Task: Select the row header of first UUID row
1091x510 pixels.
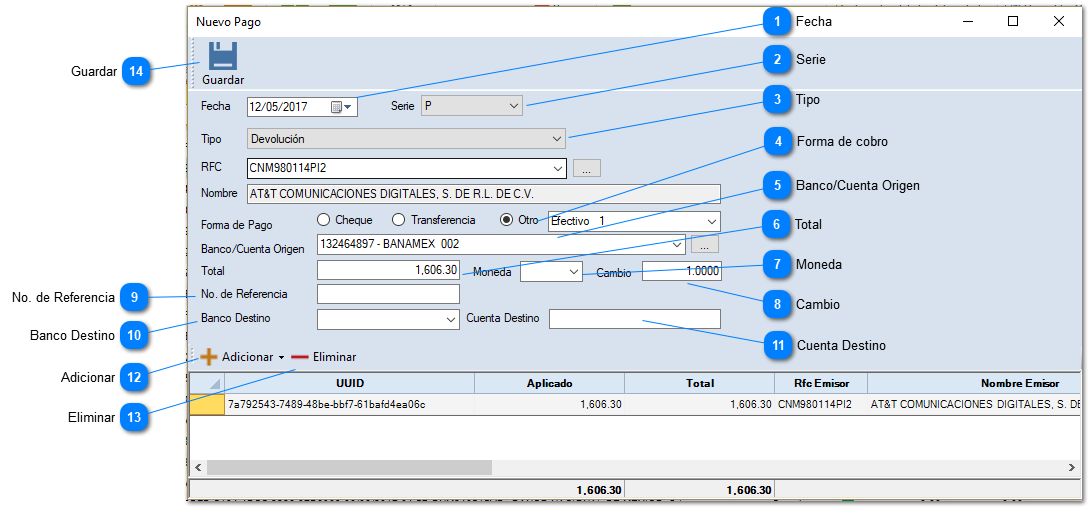Action: point(207,405)
